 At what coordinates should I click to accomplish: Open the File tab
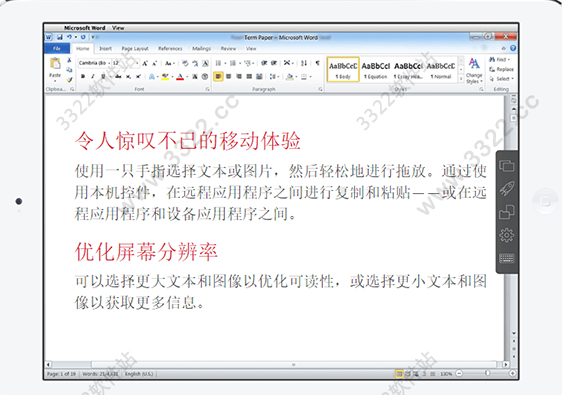click(57, 48)
